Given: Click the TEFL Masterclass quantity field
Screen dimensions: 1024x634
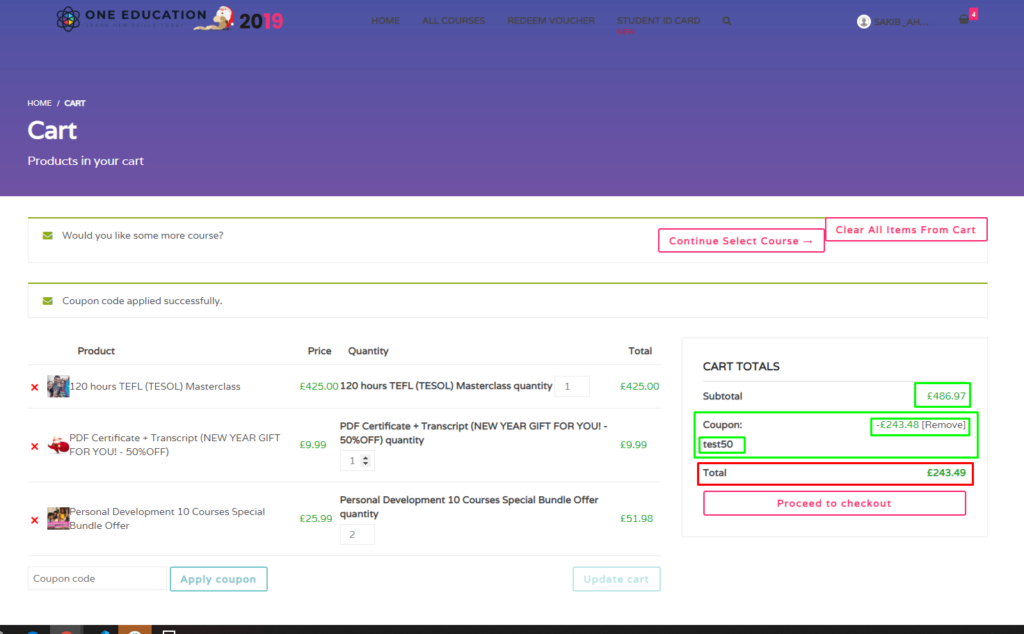Looking at the screenshot, I should click(x=571, y=387).
